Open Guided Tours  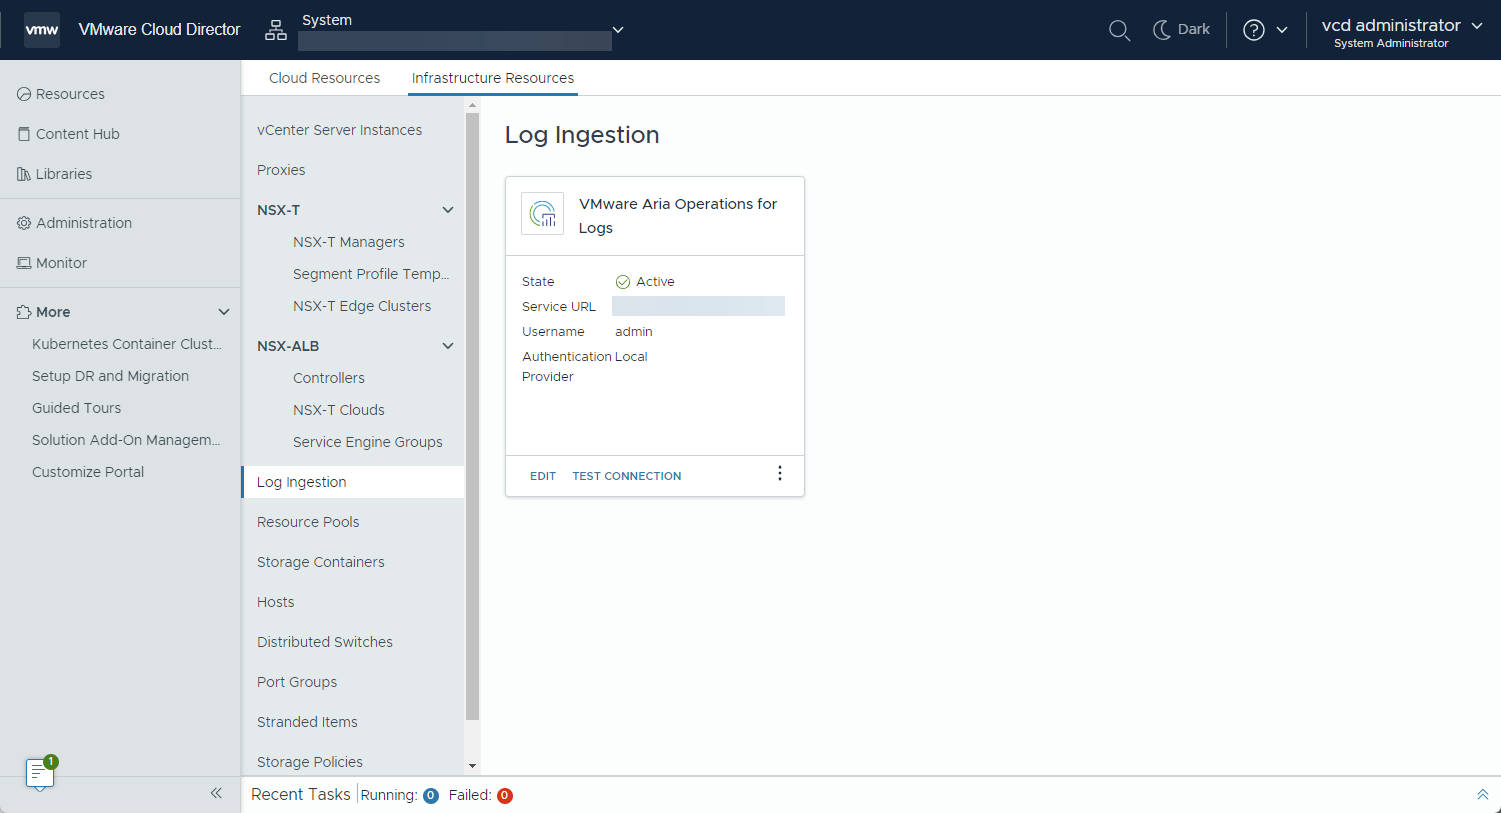pos(76,408)
